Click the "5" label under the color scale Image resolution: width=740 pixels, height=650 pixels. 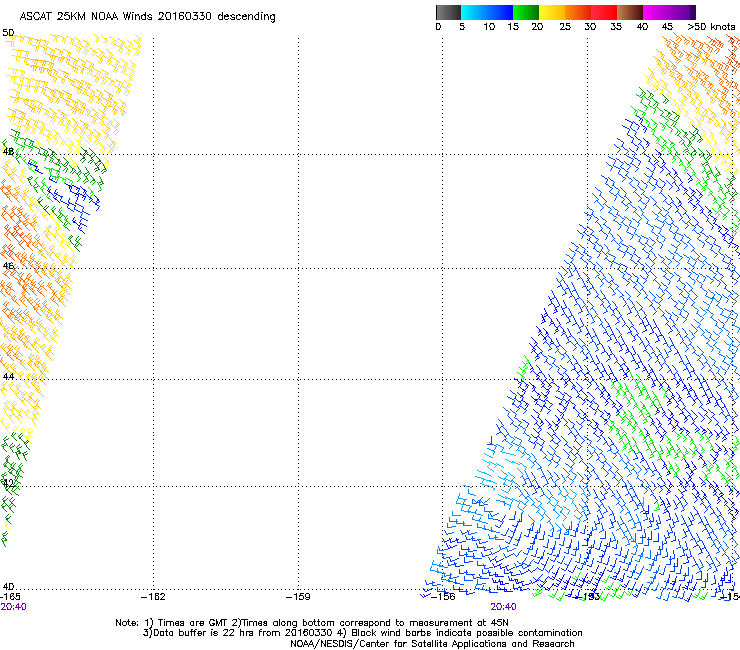coord(462,27)
